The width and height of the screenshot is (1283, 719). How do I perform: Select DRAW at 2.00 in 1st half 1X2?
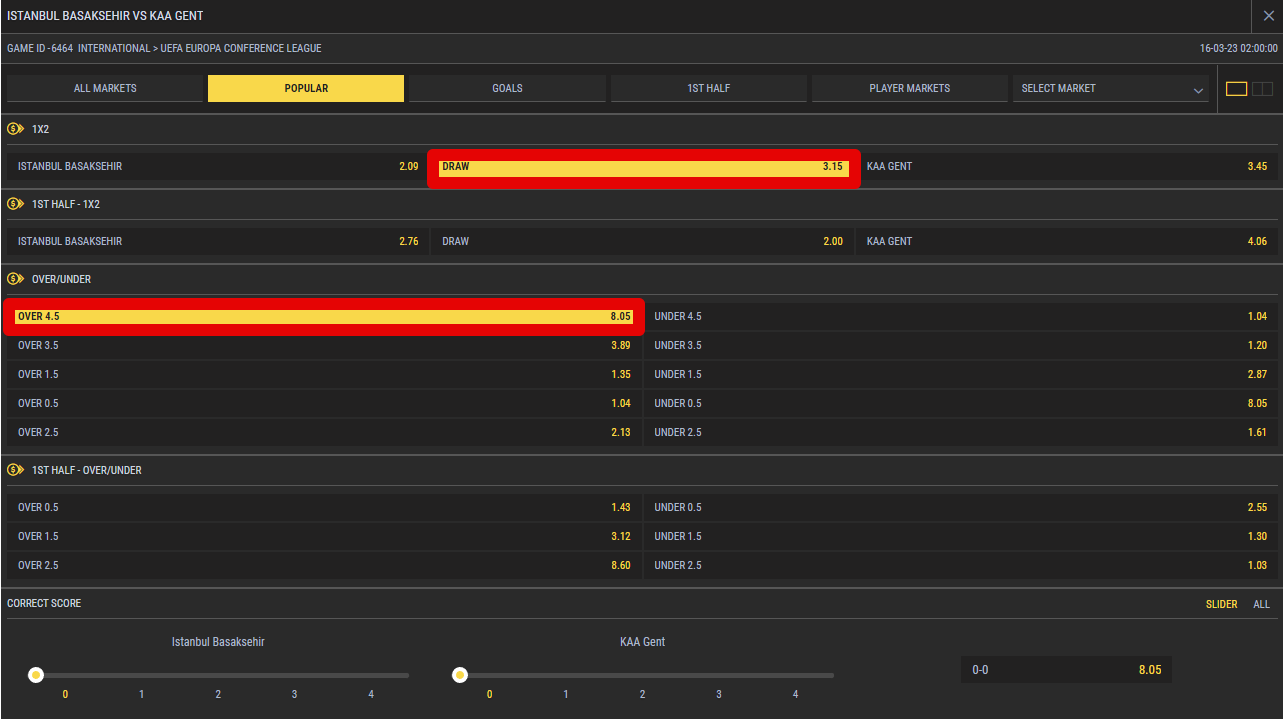pyautogui.click(x=643, y=241)
